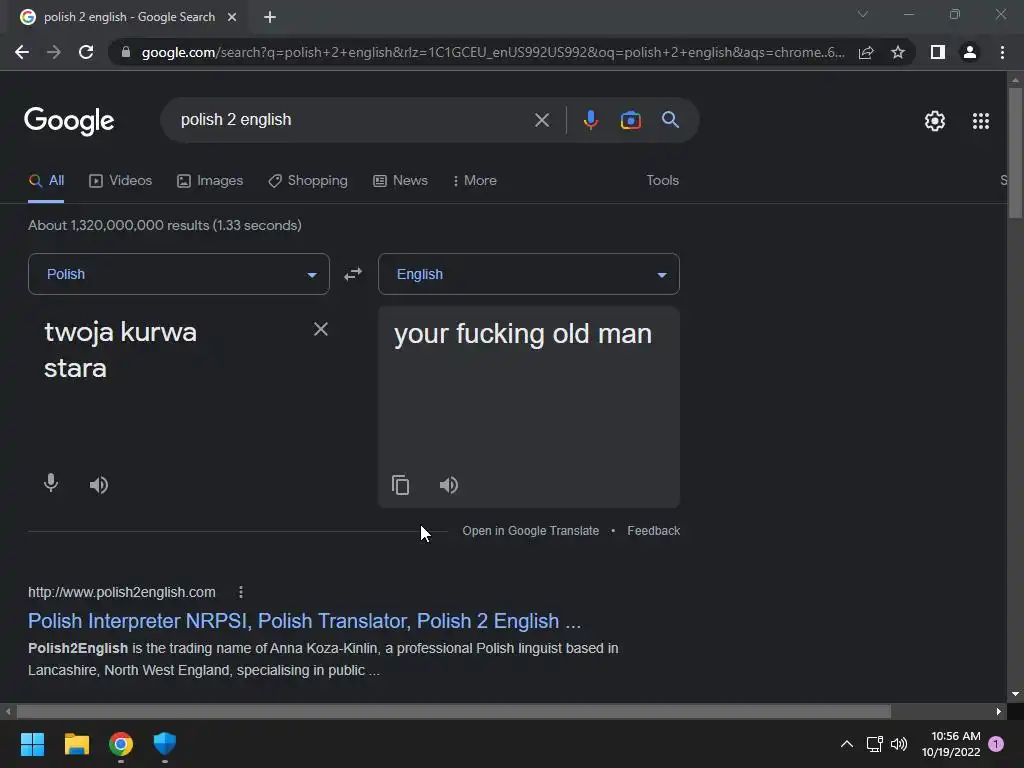Open File Explorer from taskbar
This screenshot has height=768, width=1024.
[76, 744]
